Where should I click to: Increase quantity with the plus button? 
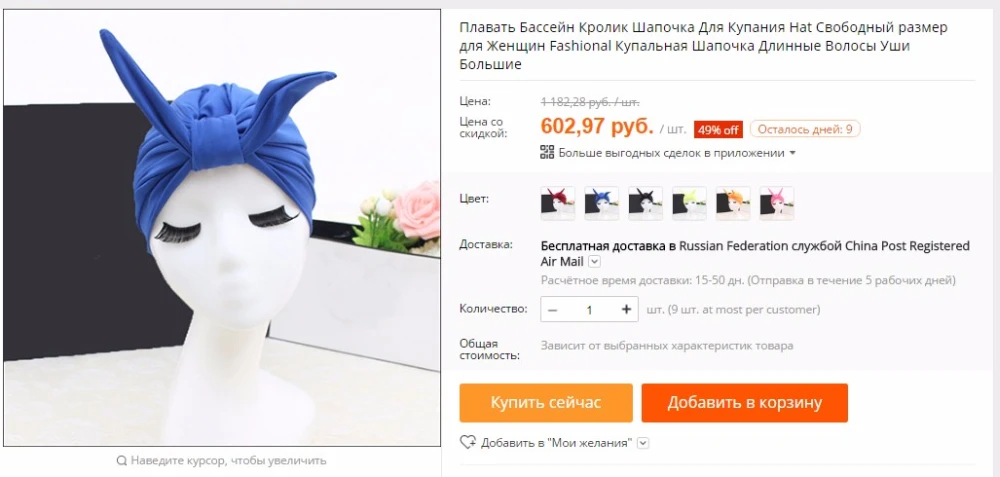click(x=626, y=309)
